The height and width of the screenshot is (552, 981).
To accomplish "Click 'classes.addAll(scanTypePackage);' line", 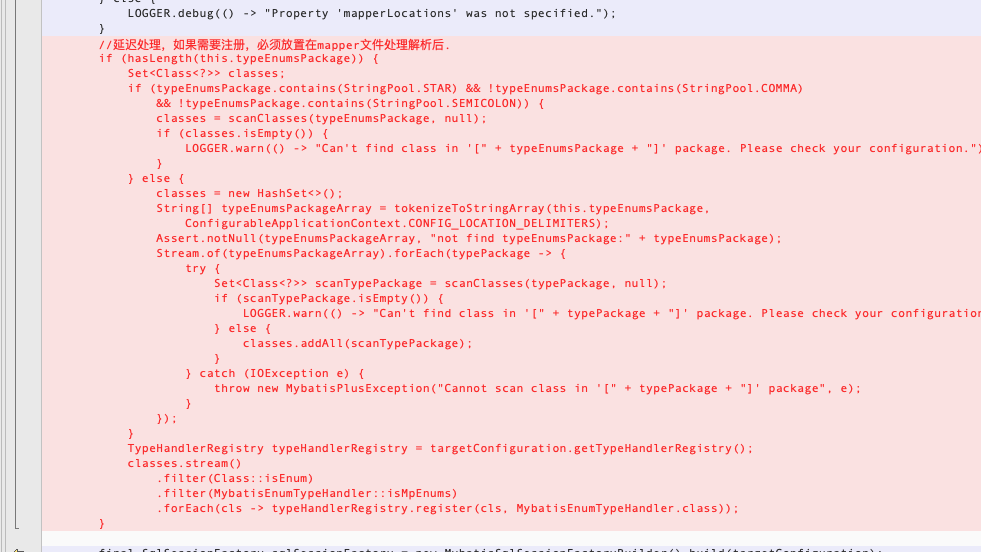I will click(x=357, y=344).
